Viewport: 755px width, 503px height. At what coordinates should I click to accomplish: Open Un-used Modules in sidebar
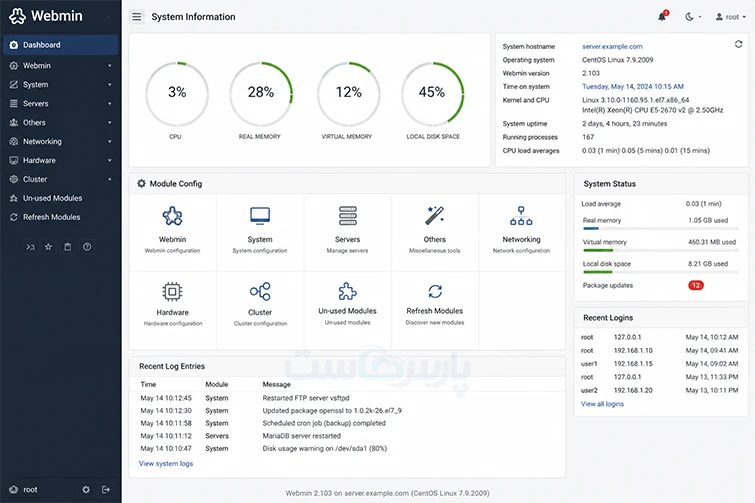point(60,198)
